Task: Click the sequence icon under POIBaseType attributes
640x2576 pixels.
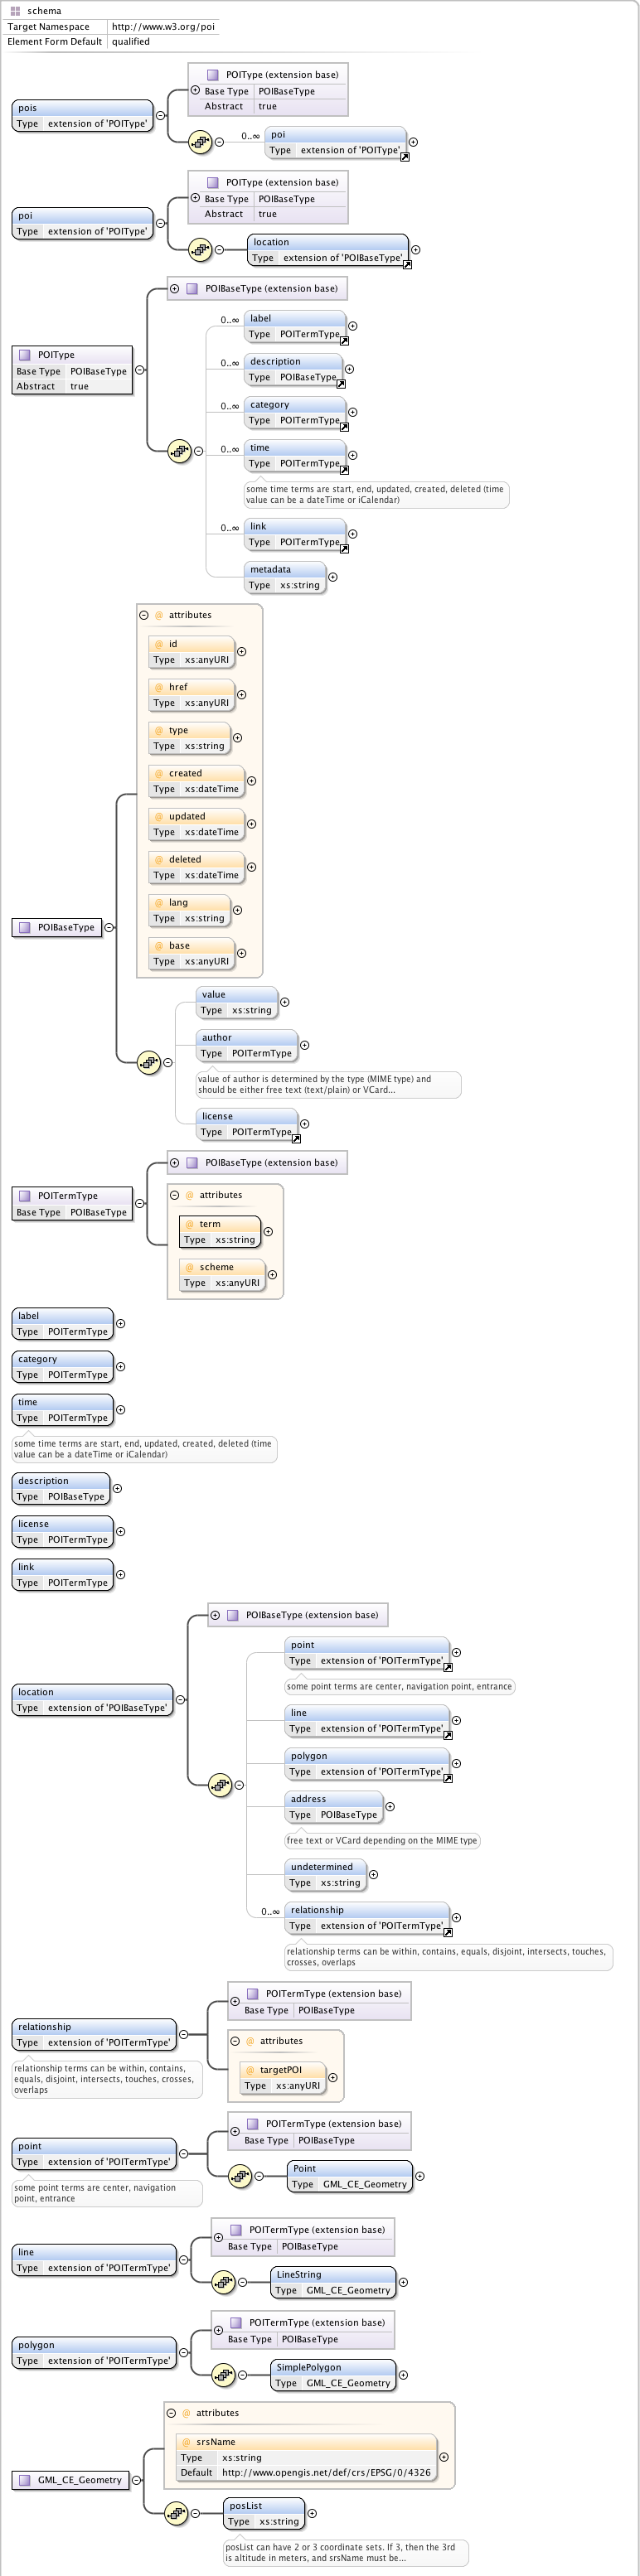Action: (148, 1062)
